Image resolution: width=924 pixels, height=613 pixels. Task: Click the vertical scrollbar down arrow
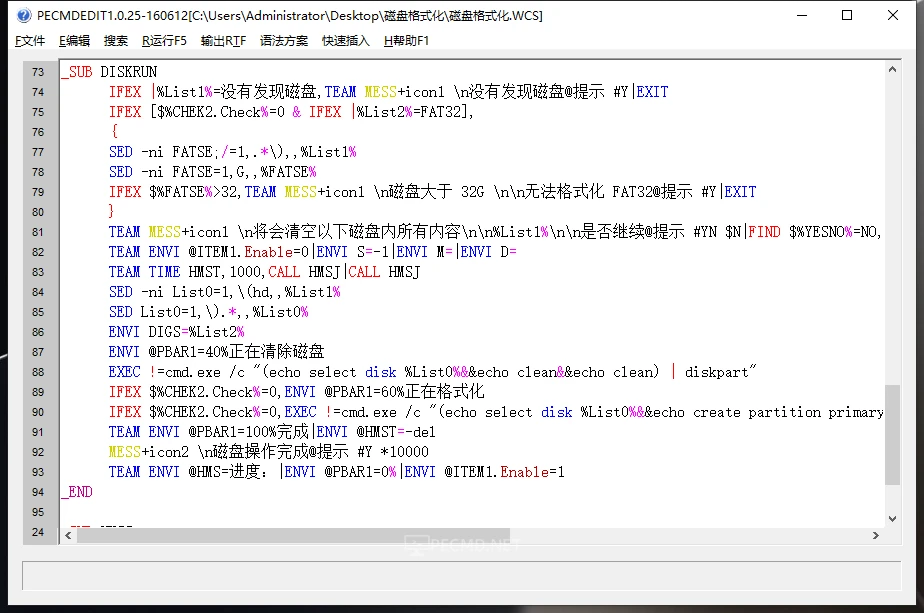pos(892,519)
